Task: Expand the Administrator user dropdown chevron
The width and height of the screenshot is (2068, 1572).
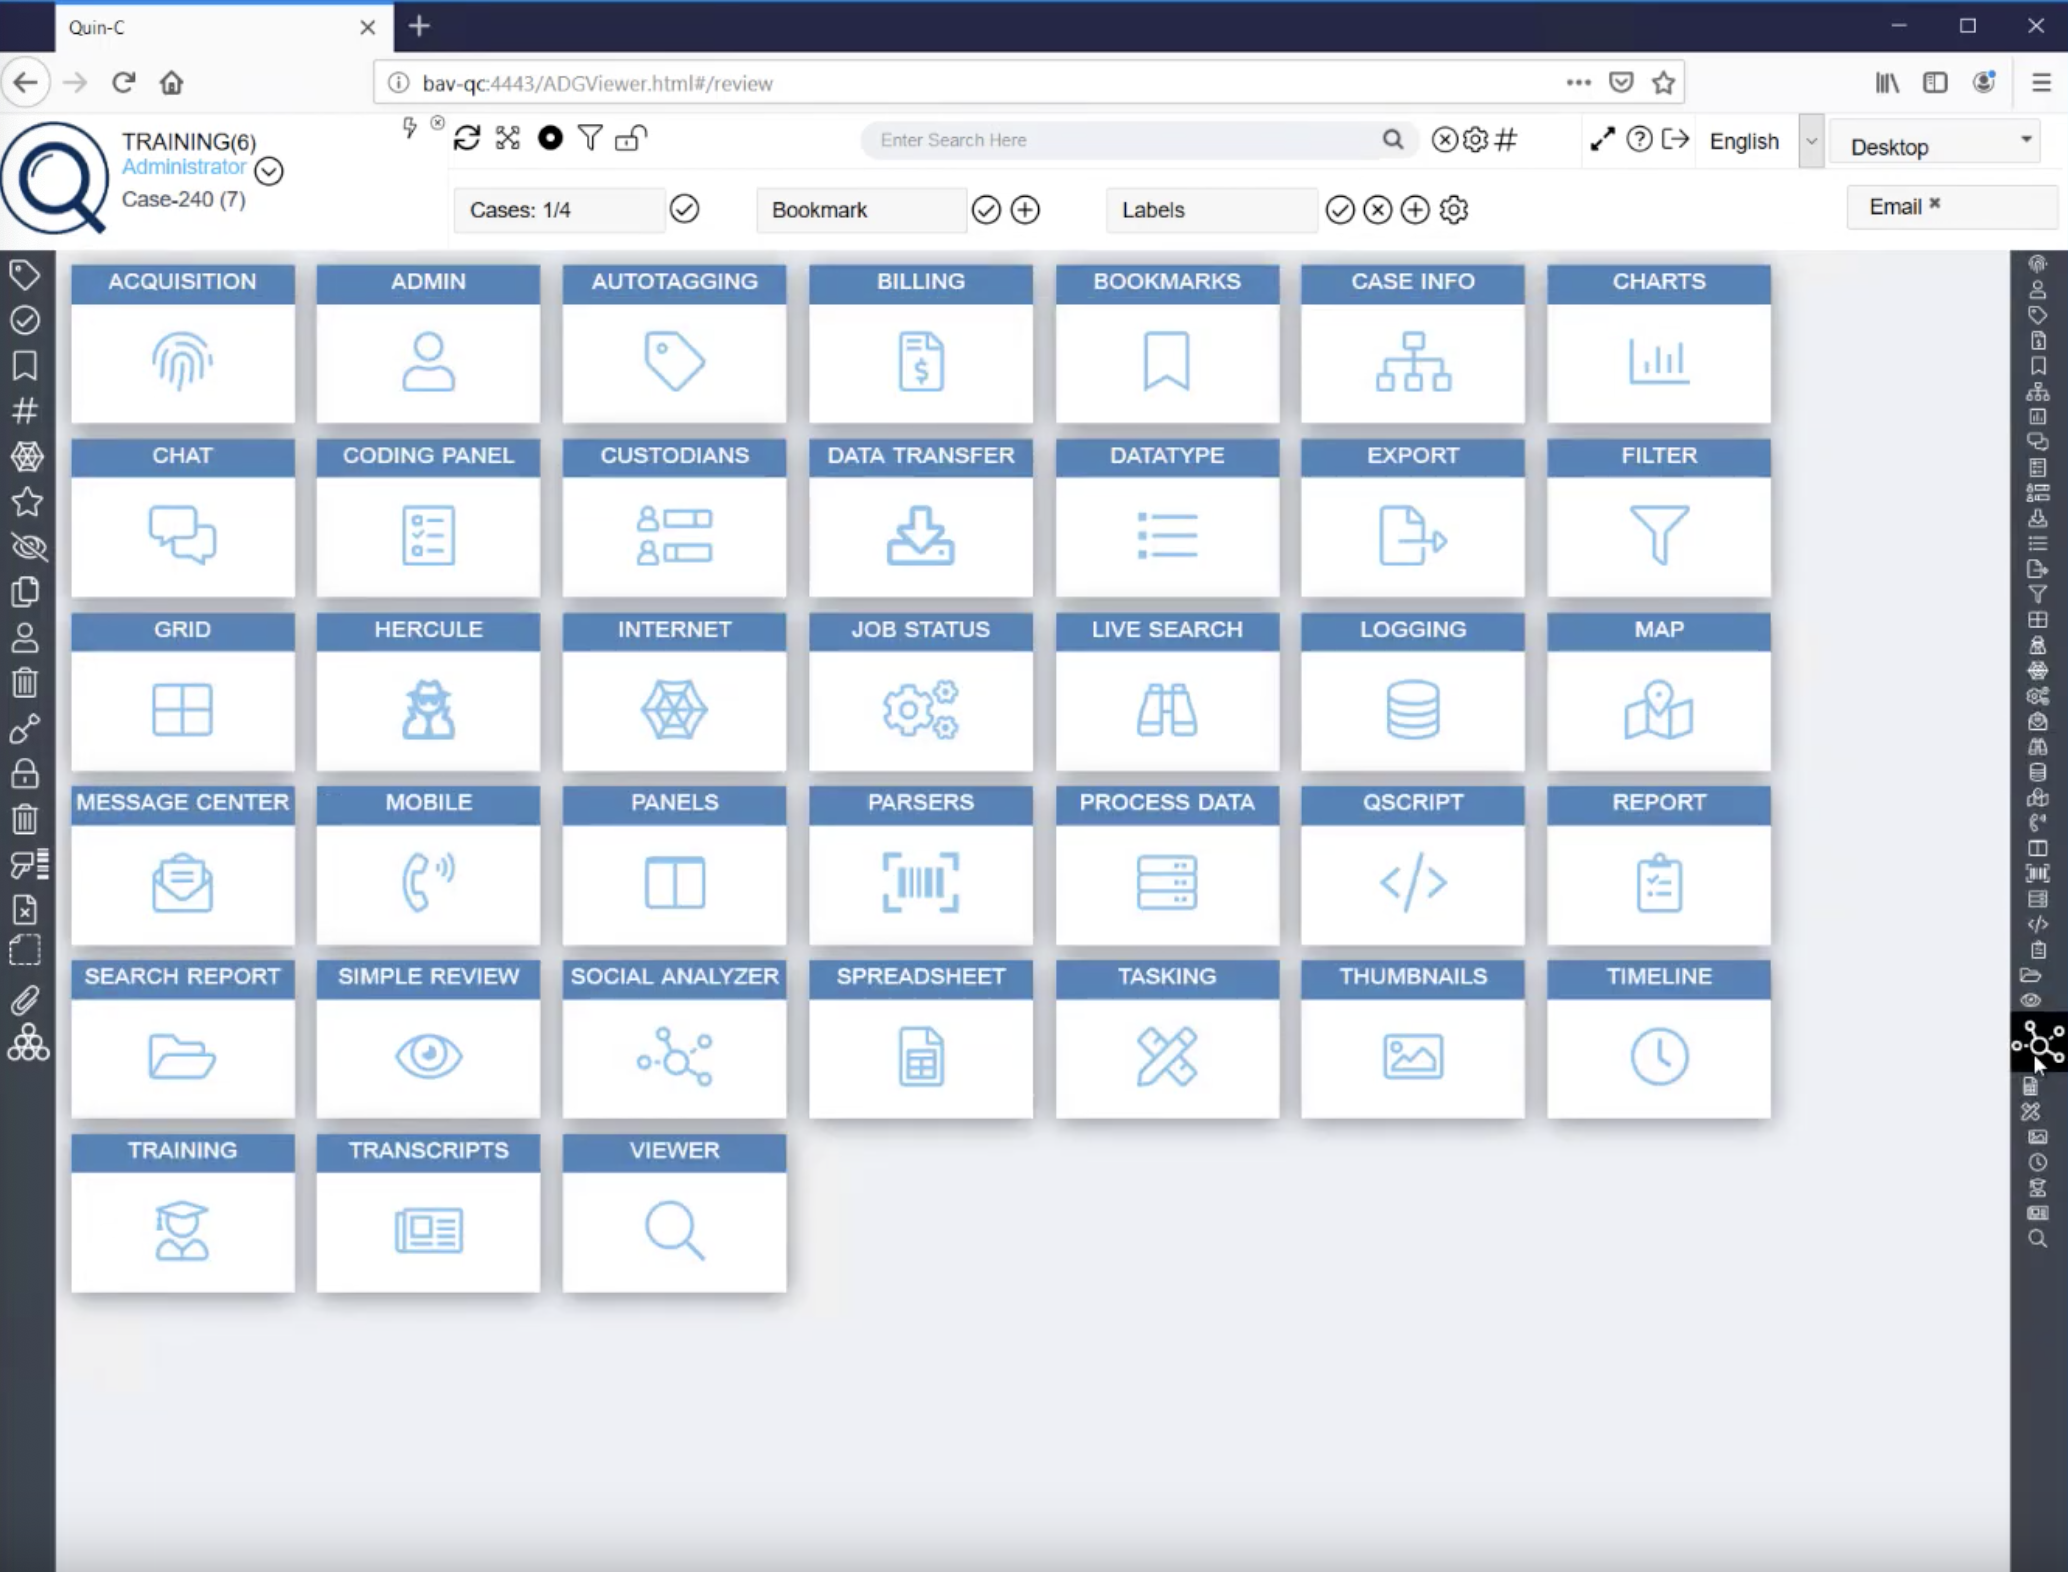Action: pyautogui.click(x=269, y=171)
